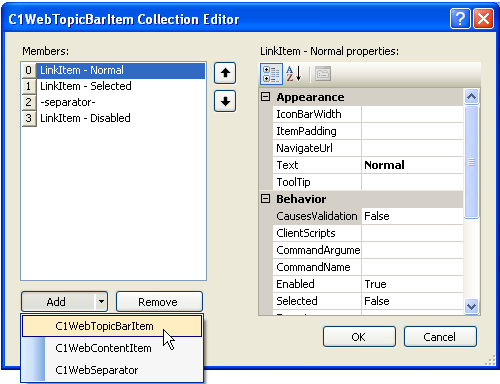Confirm with the OK button
This screenshot has width=500, height=384.
pyautogui.click(x=359, y=337)
